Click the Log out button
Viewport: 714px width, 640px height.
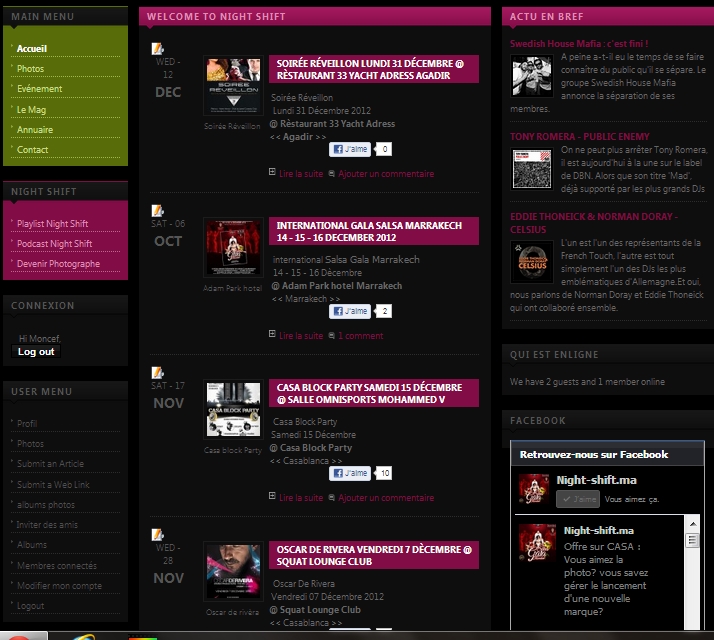(x=36, y=352)
